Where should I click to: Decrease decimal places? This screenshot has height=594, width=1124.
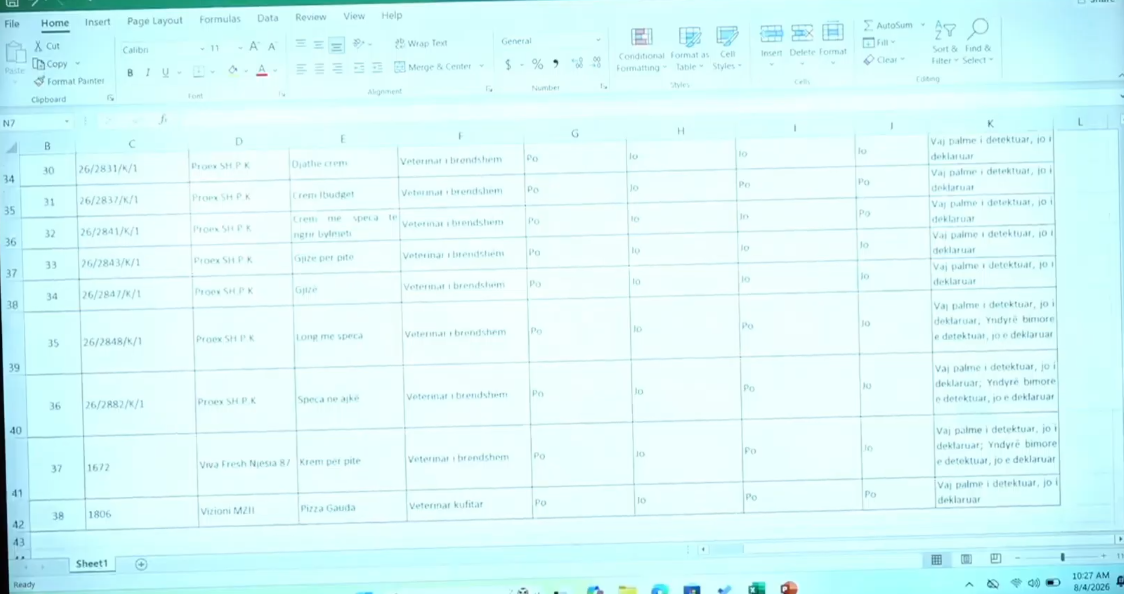[x=596, y=64]
